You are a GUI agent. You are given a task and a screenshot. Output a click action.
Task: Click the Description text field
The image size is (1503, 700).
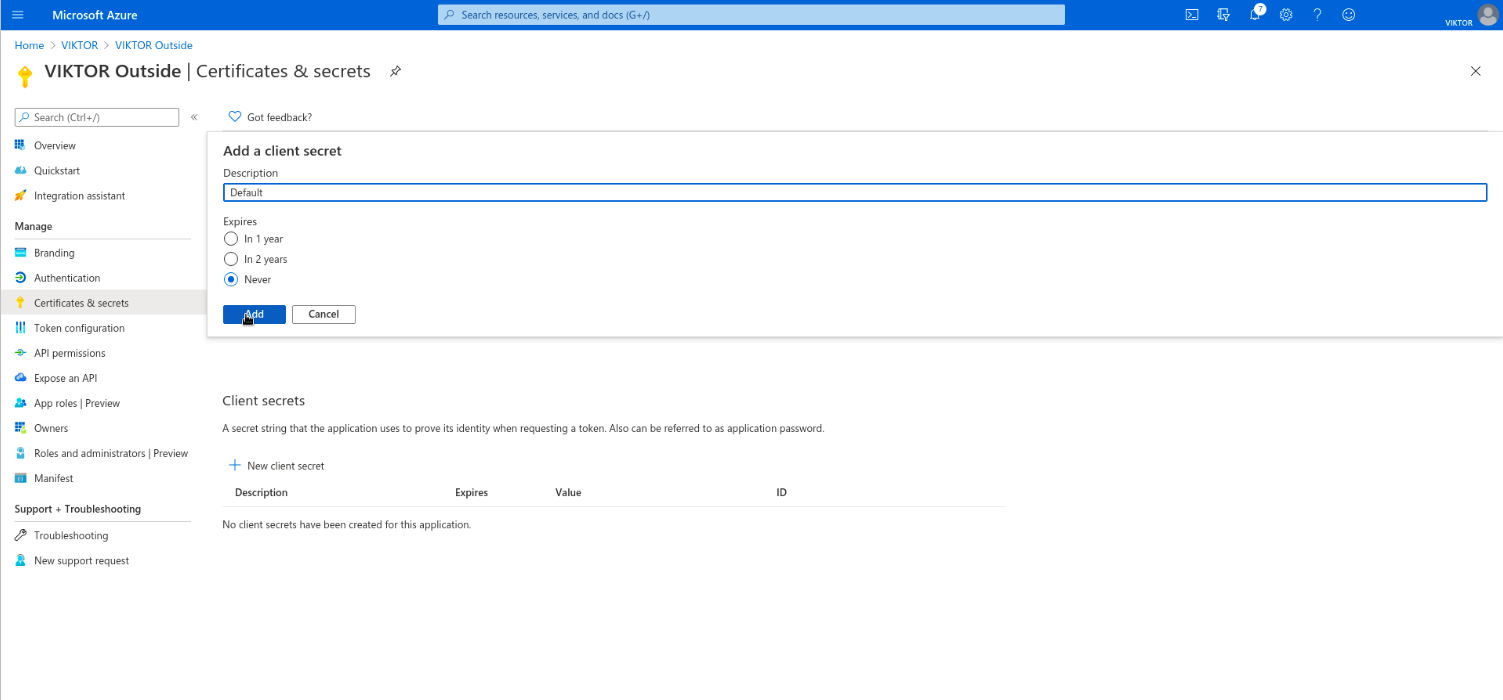854,192
